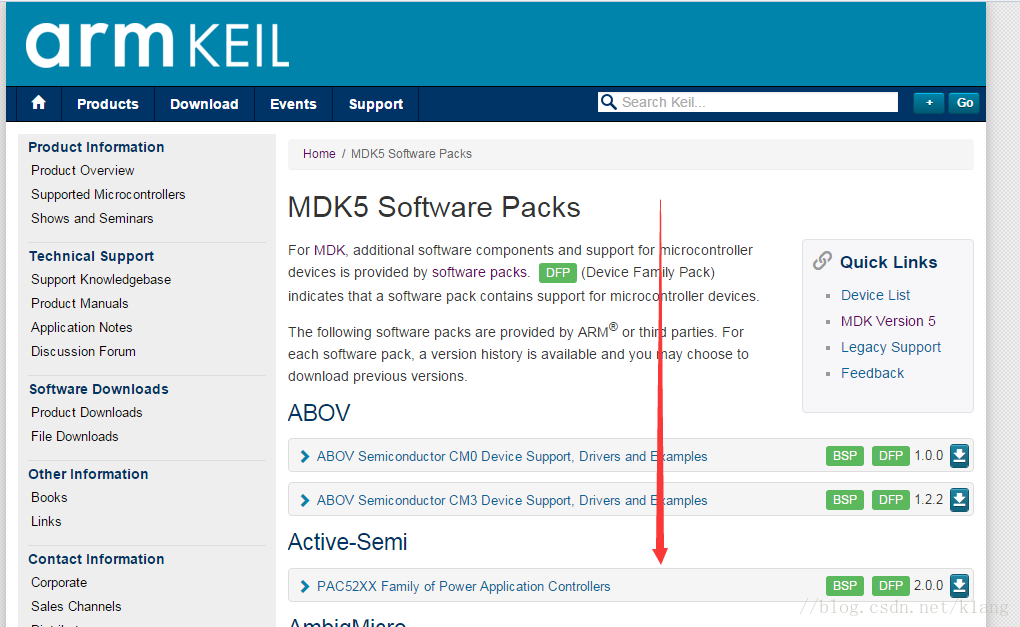Click the MDK link in description
This screenshot has height=627, width=1020.
(x=329, y=250)
